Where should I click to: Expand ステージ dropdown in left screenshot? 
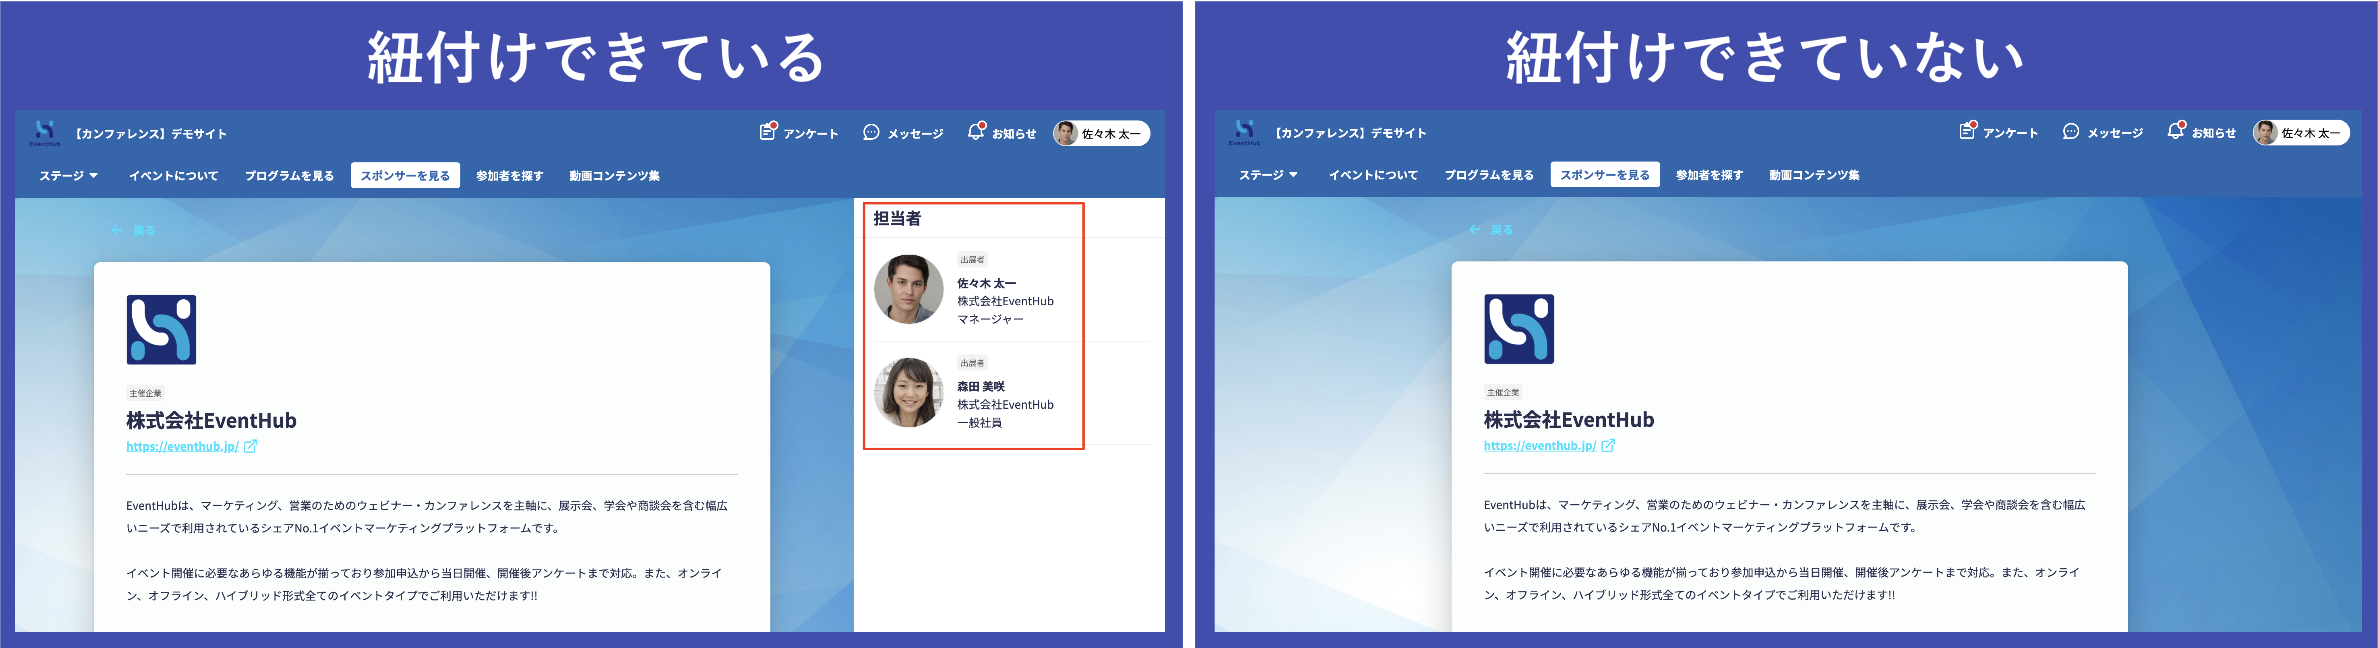click(x=69, y=176)
